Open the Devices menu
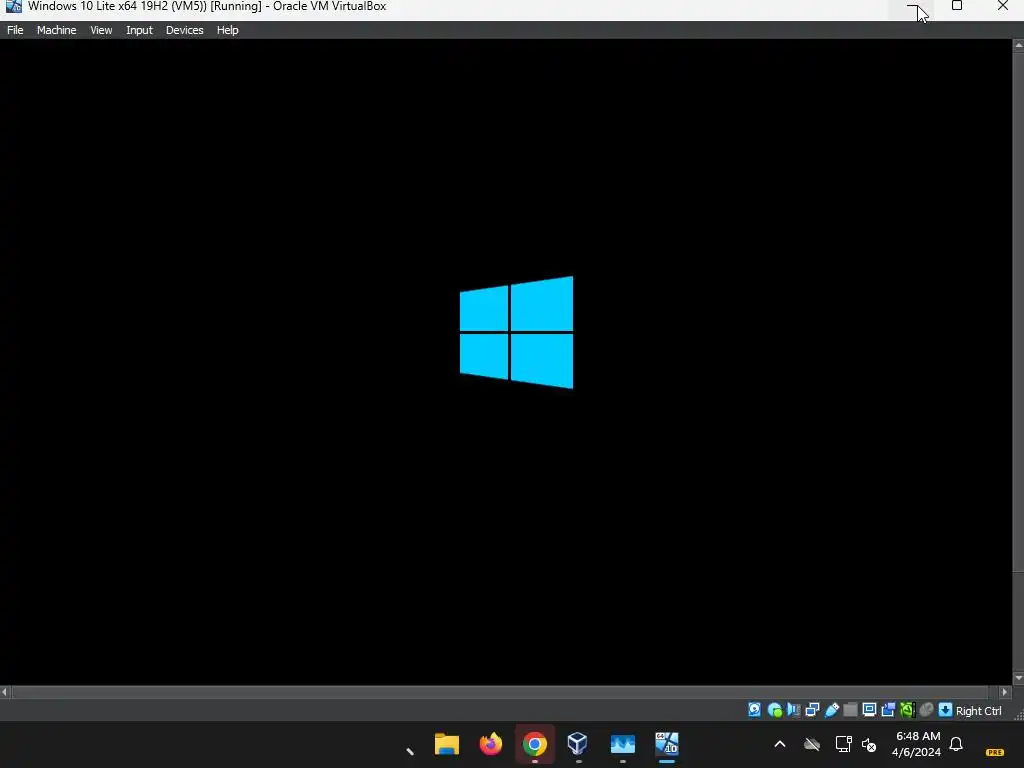 point(185,30)
